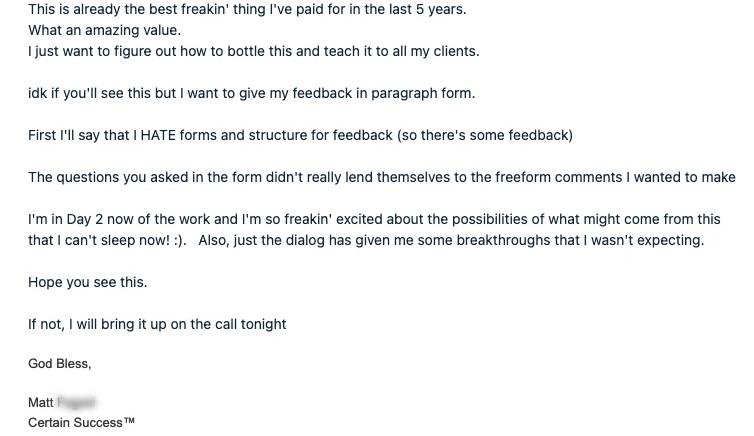Click the 'Certain Success™' signature line
The image size is (754, 436).
[x=81, y=423]
